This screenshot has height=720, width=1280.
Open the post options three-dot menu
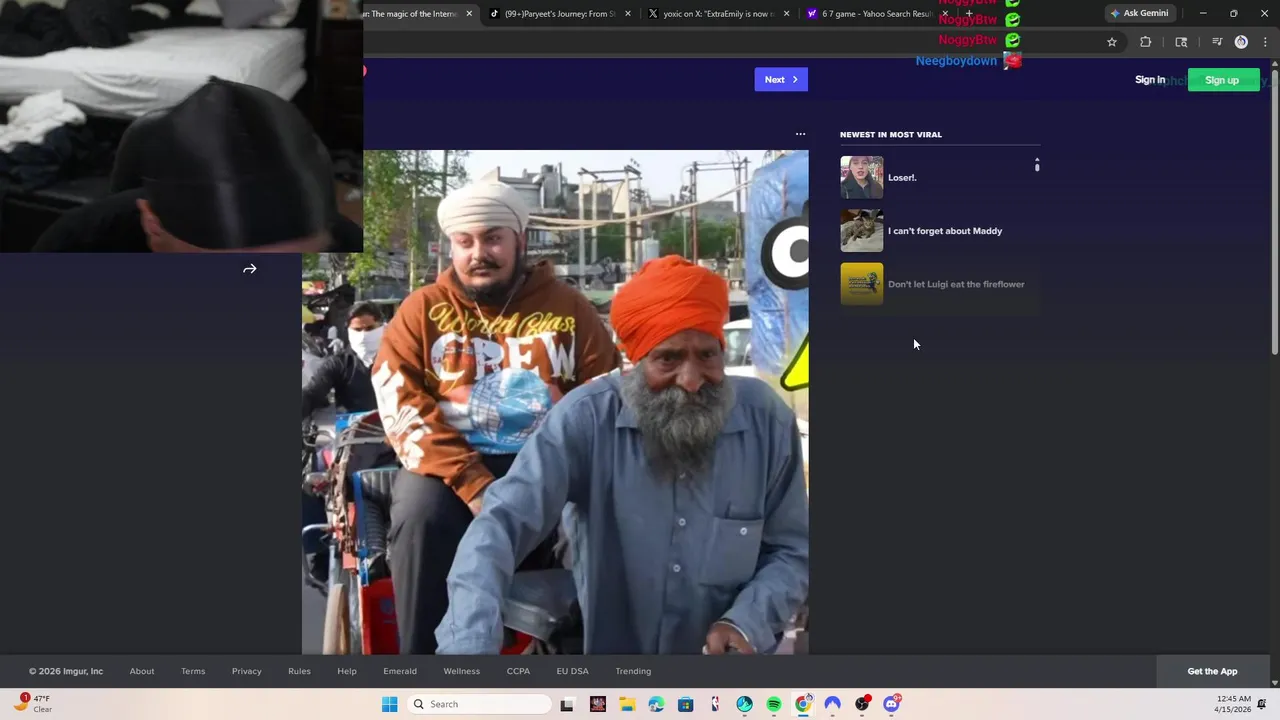pos(800,134)
